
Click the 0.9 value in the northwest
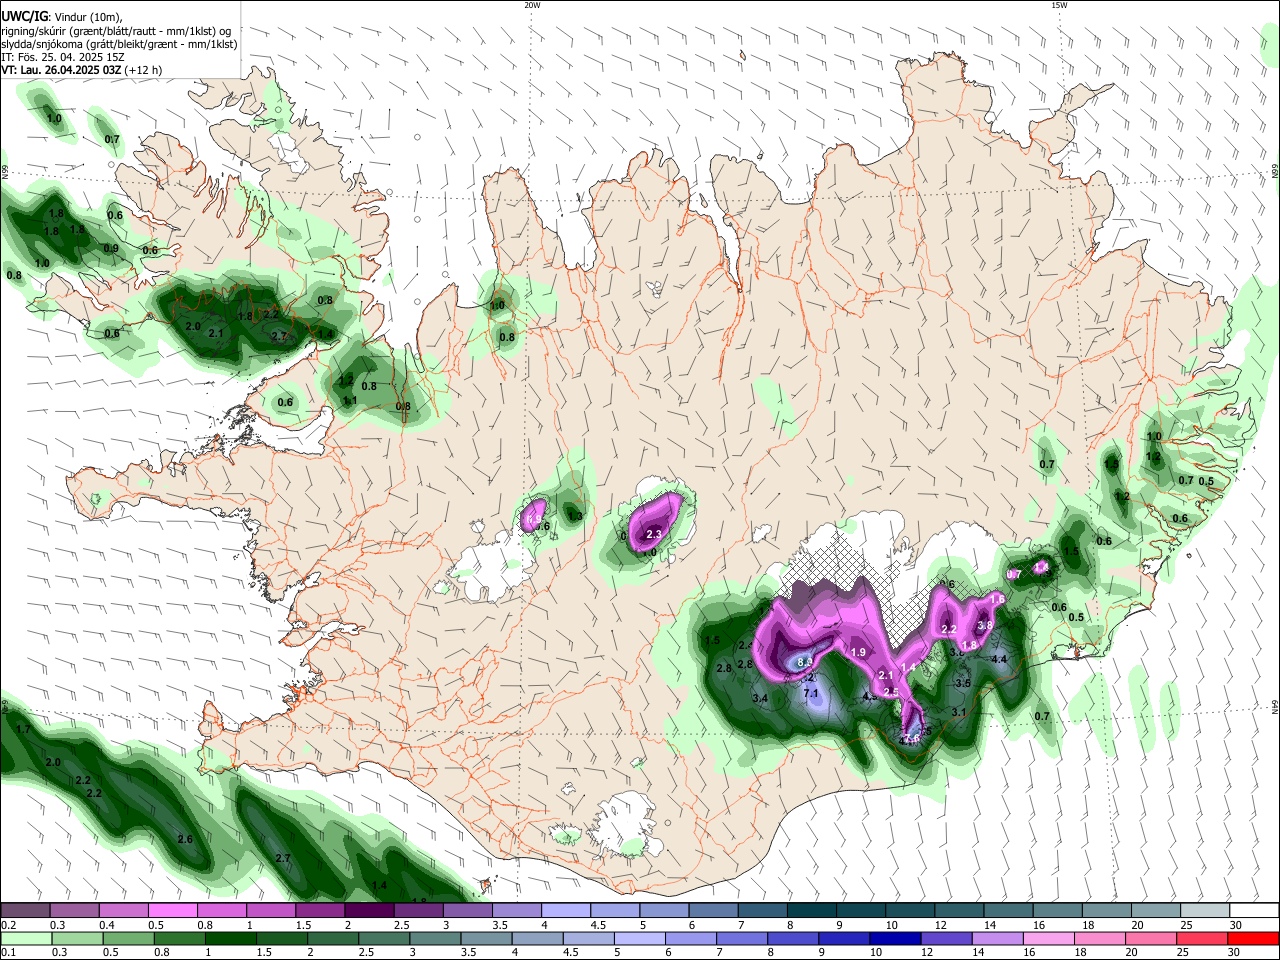(x=111, y=248)
